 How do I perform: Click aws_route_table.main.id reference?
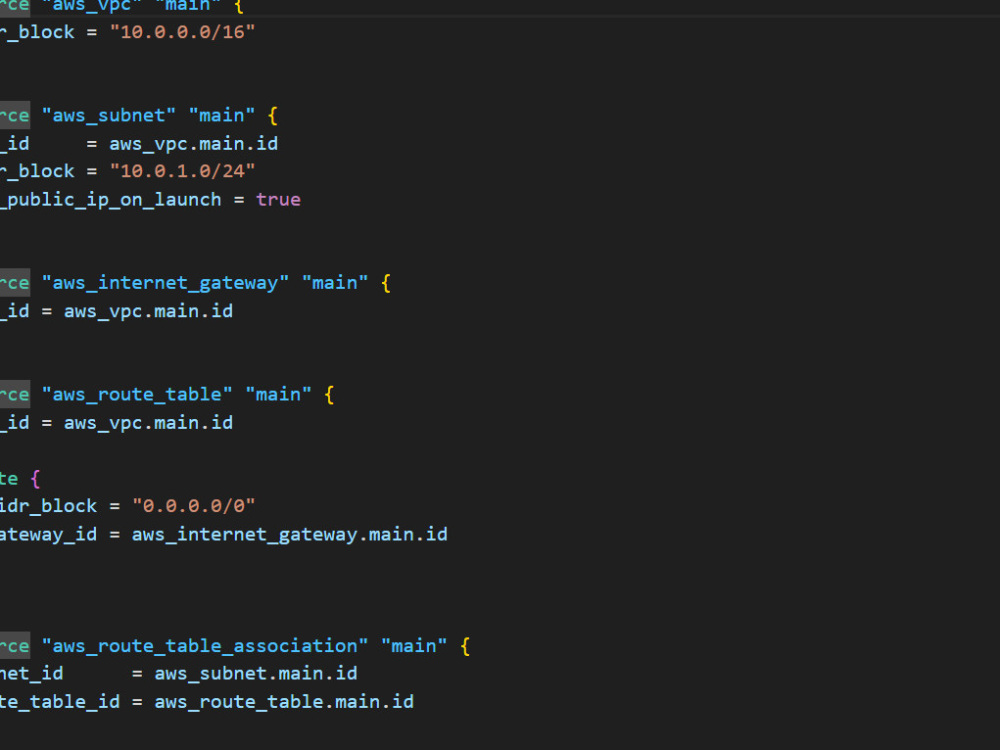[x=284, y=702]
